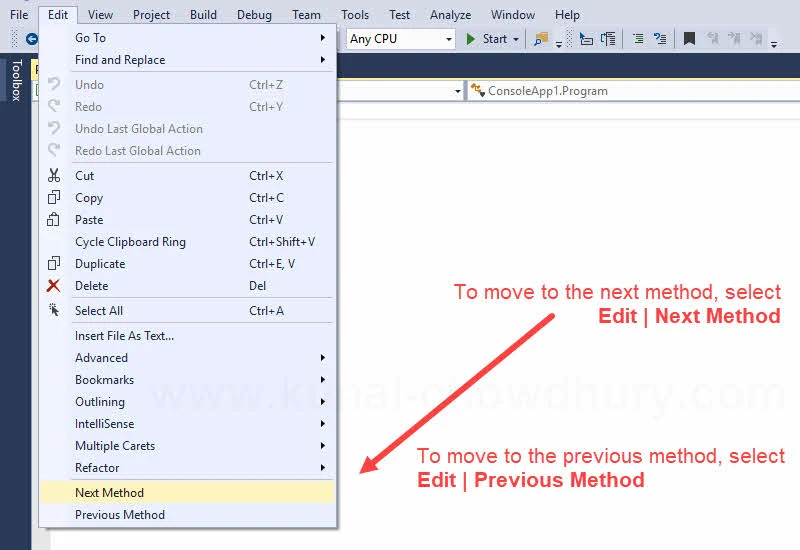
Task: Select the highlighted Next Method item
Action: (187, 492)
